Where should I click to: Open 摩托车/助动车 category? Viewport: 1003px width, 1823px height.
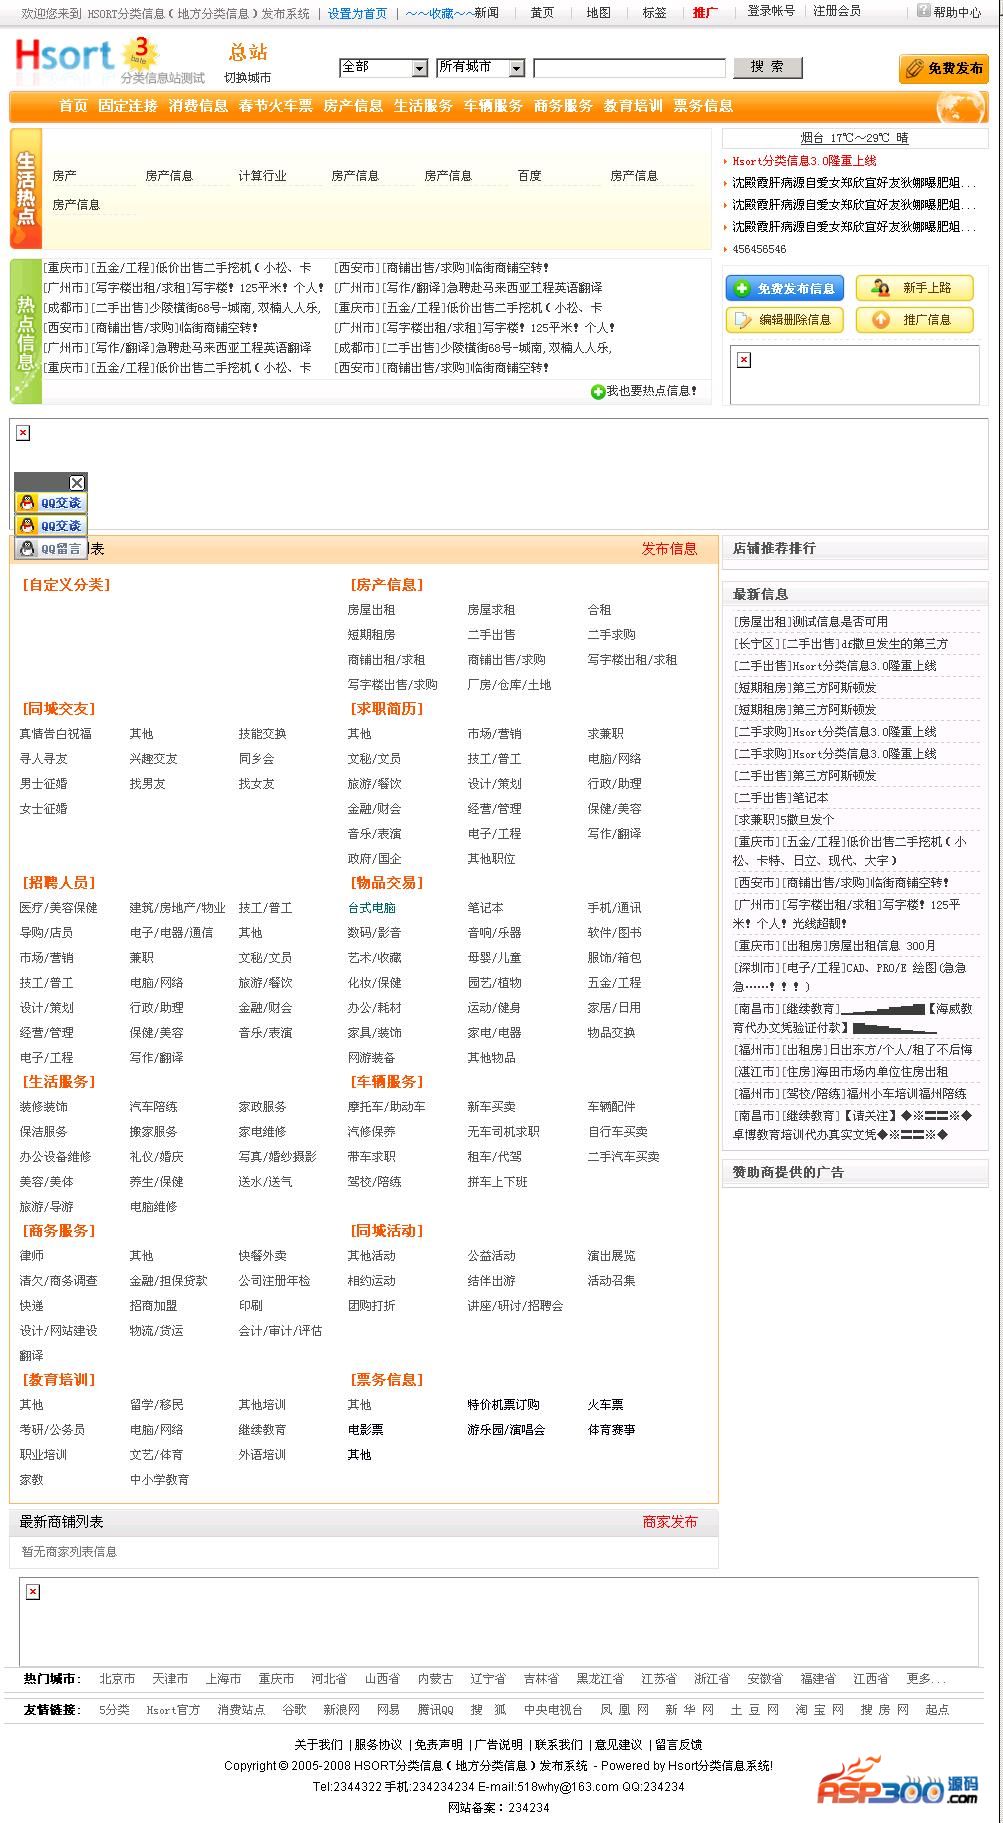coord(386,1107)
